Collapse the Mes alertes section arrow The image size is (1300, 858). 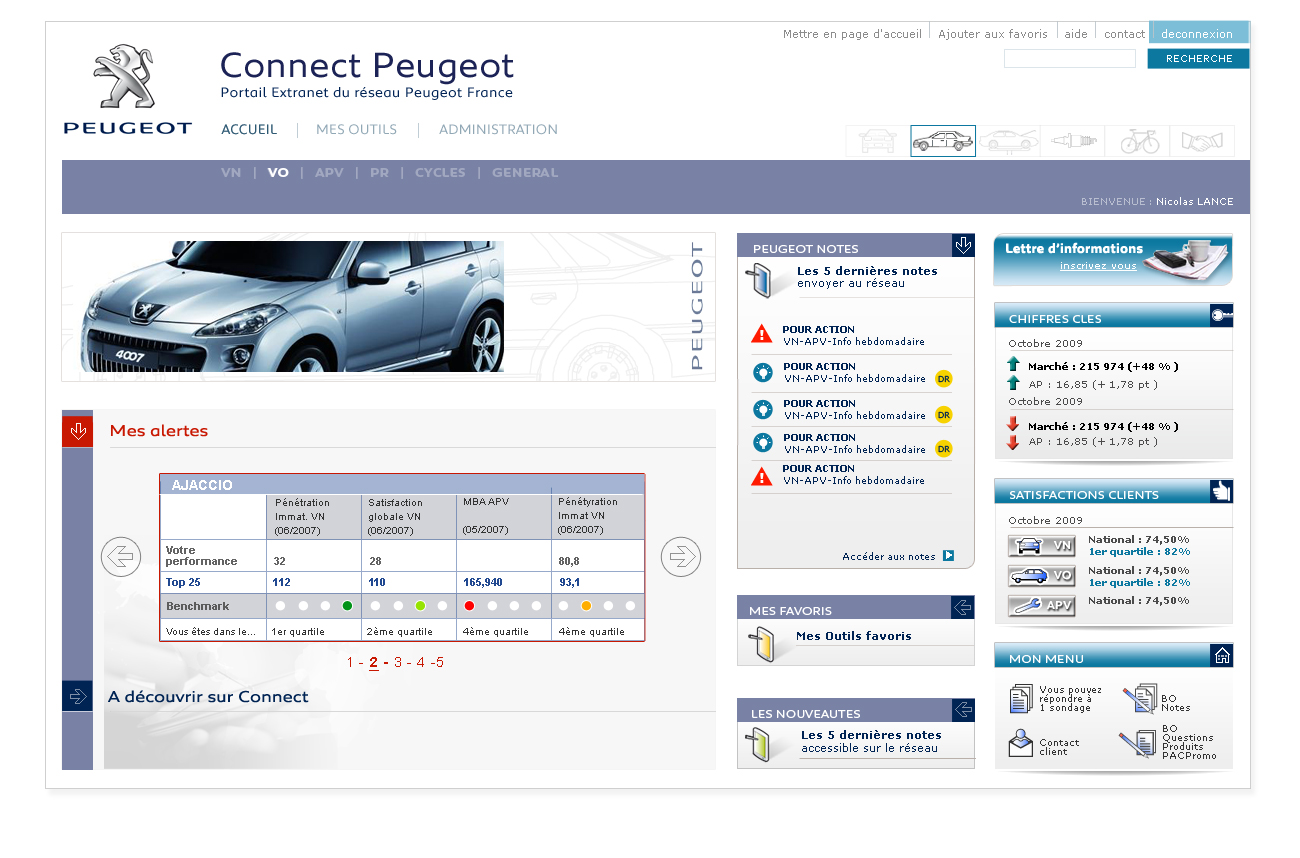(x=77, y=431)
